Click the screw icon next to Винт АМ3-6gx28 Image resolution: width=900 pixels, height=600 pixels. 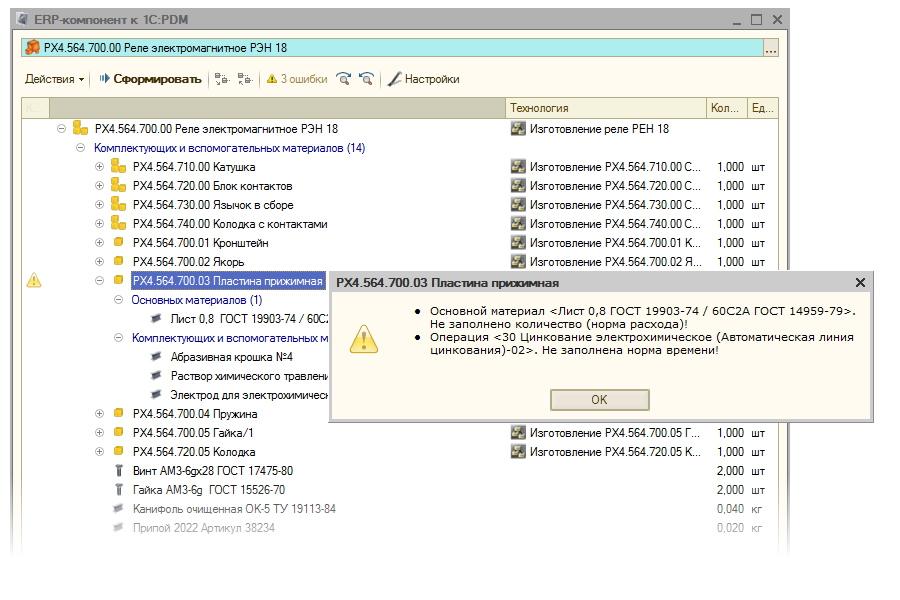click(118, 471)
